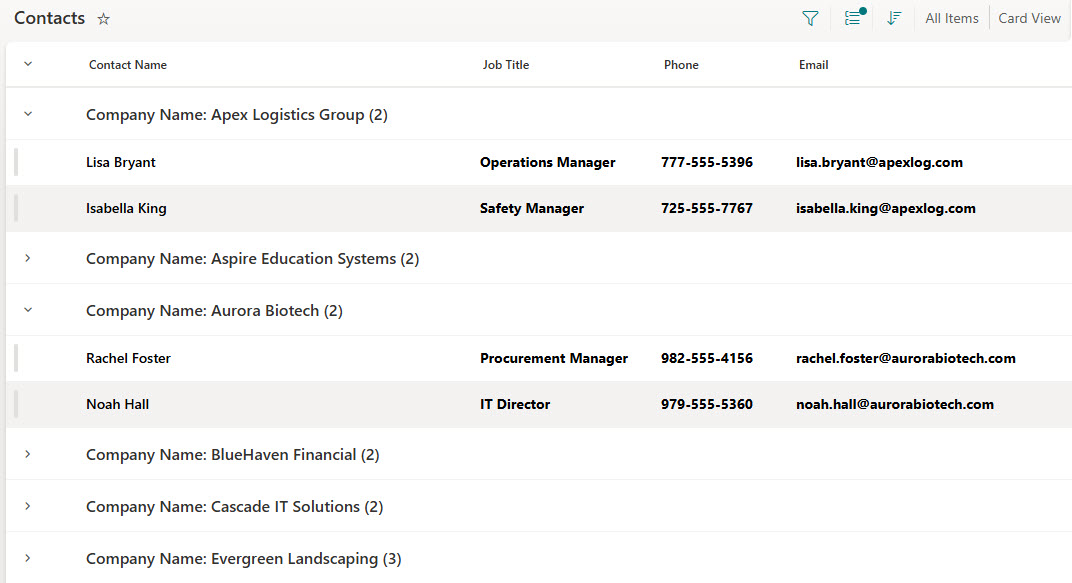Select the Isabella King row selection handle
The image size is (1072, 583).
[x=16, y=208]
